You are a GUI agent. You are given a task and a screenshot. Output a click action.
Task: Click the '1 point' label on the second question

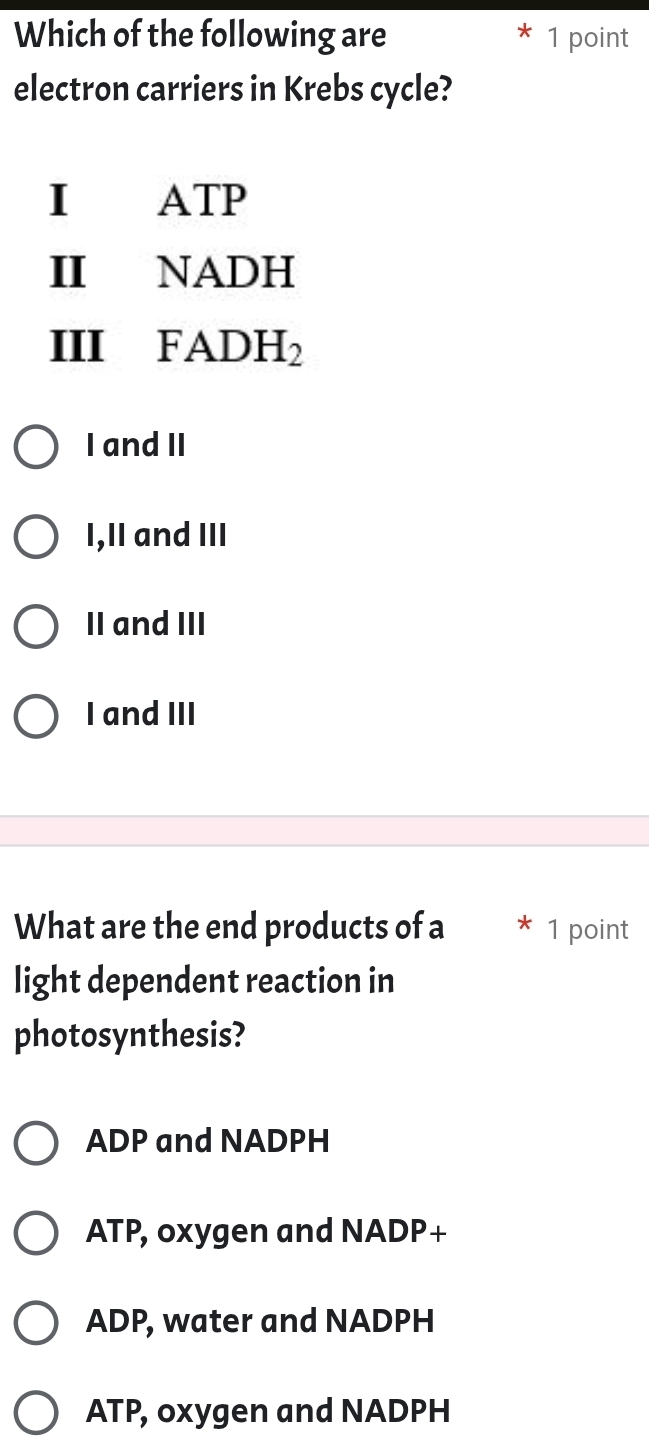click(x=588, y=930)
